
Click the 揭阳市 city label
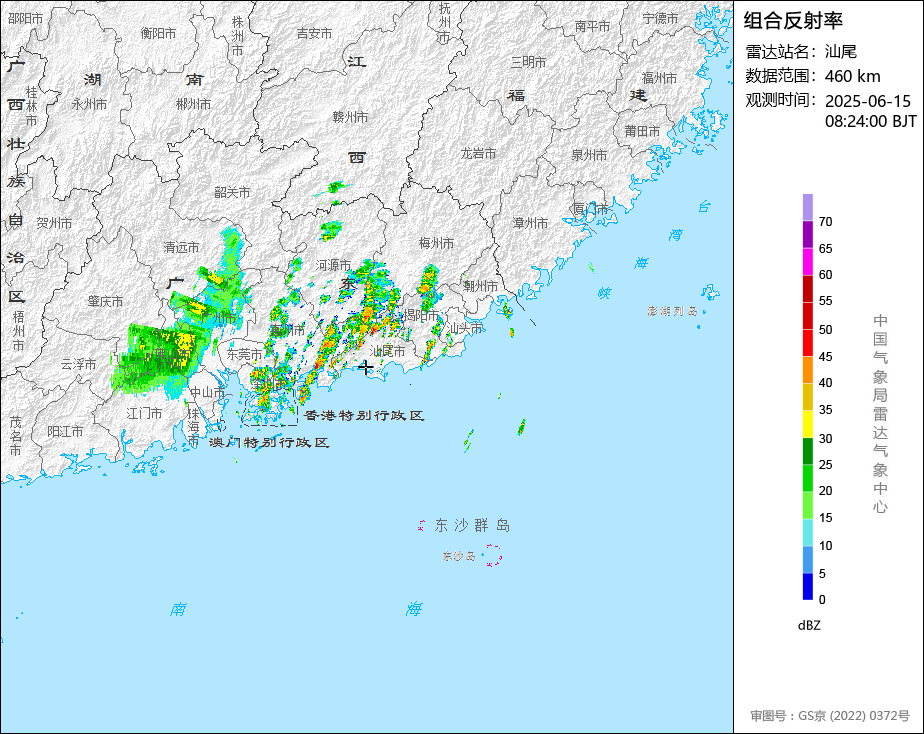tap(421, 316)
